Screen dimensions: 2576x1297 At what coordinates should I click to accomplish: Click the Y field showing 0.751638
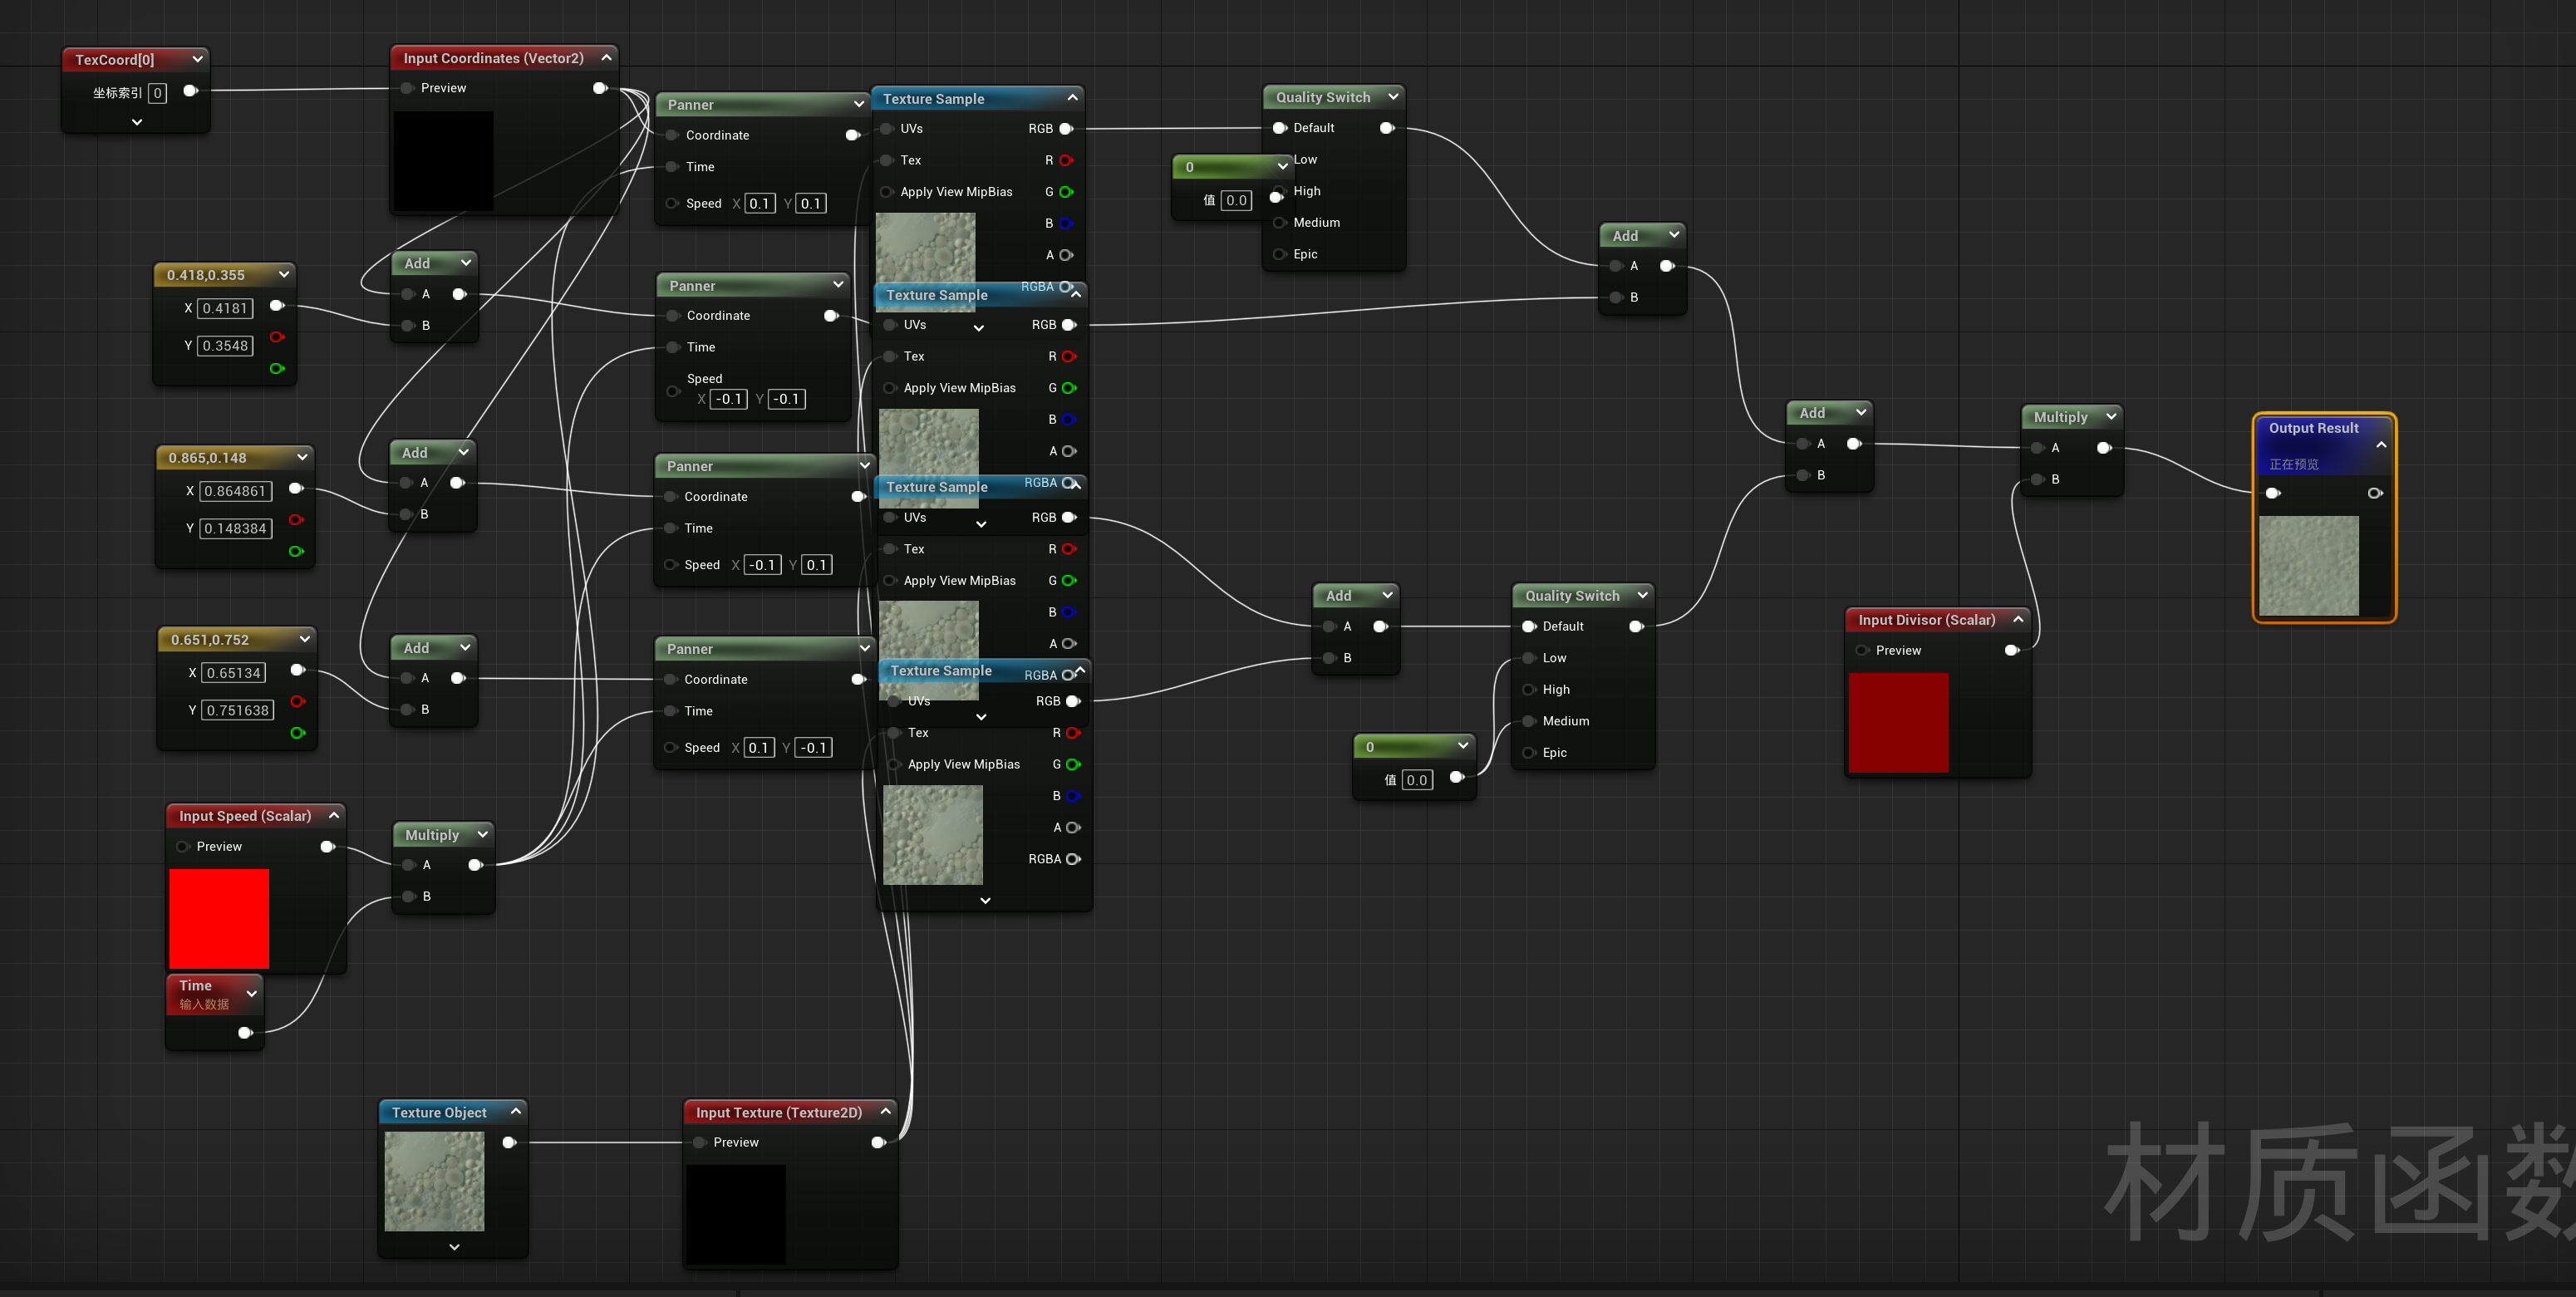pyautogui.click(x=238, y=710)
